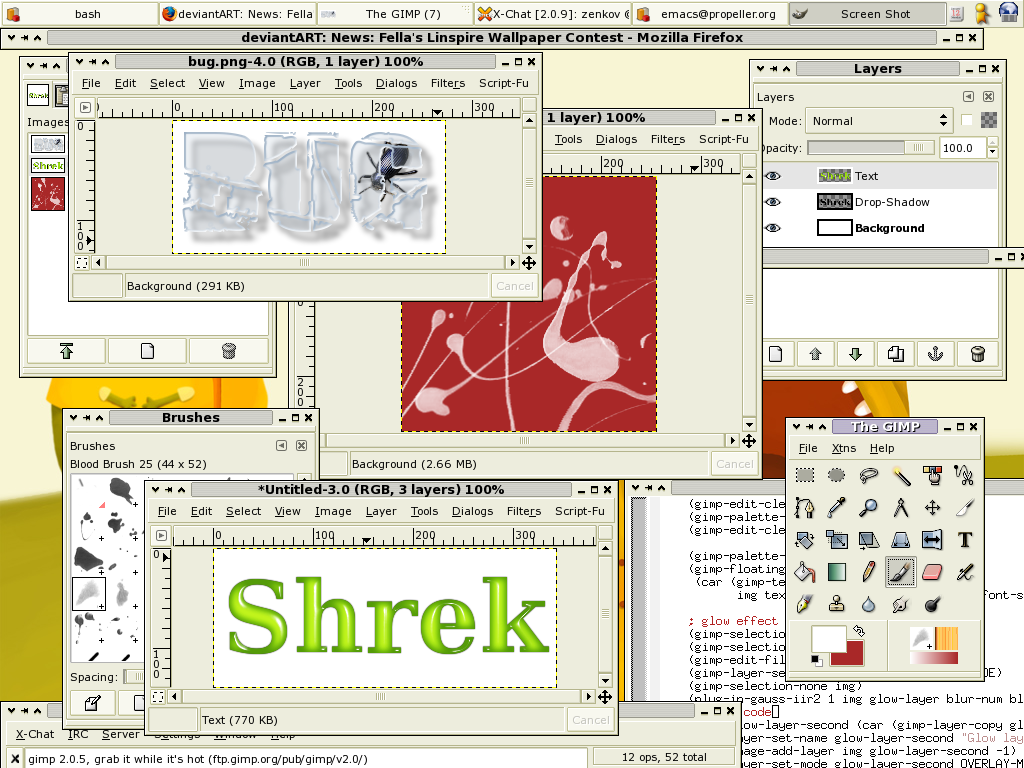Select the Ellipse Select tool
Image resolution: width=1024 pixels, height=768 pixels.
(x=837, y=475)
